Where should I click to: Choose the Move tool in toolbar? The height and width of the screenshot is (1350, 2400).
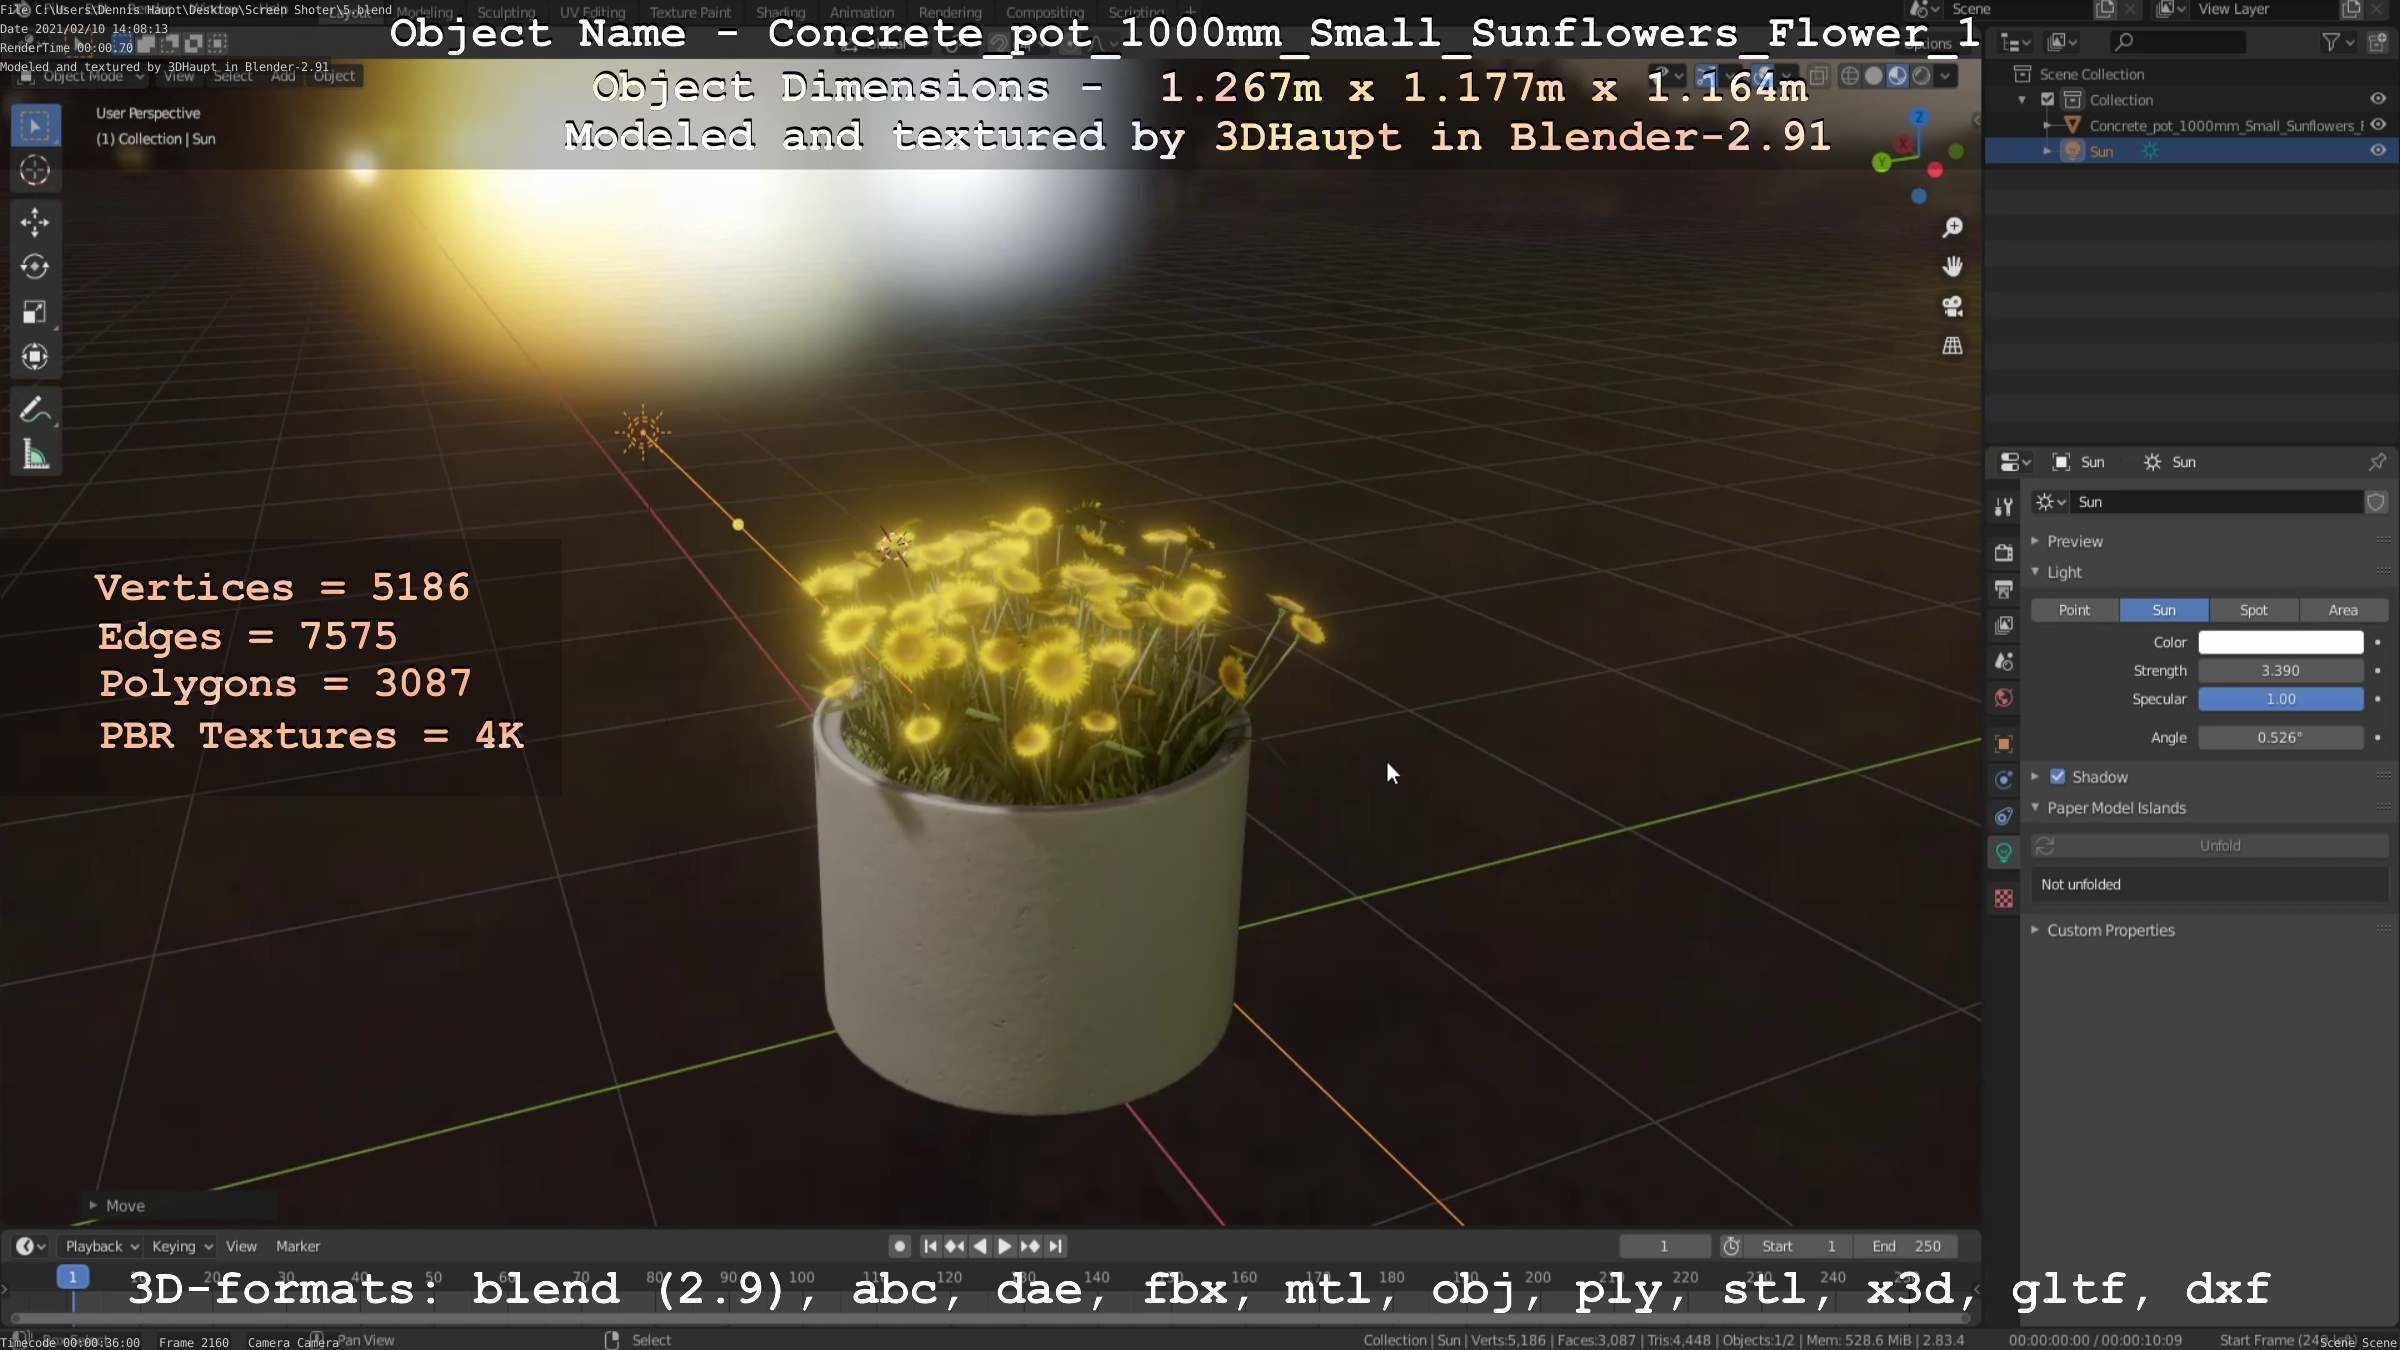pyautogui.click(x=35, y=222)
